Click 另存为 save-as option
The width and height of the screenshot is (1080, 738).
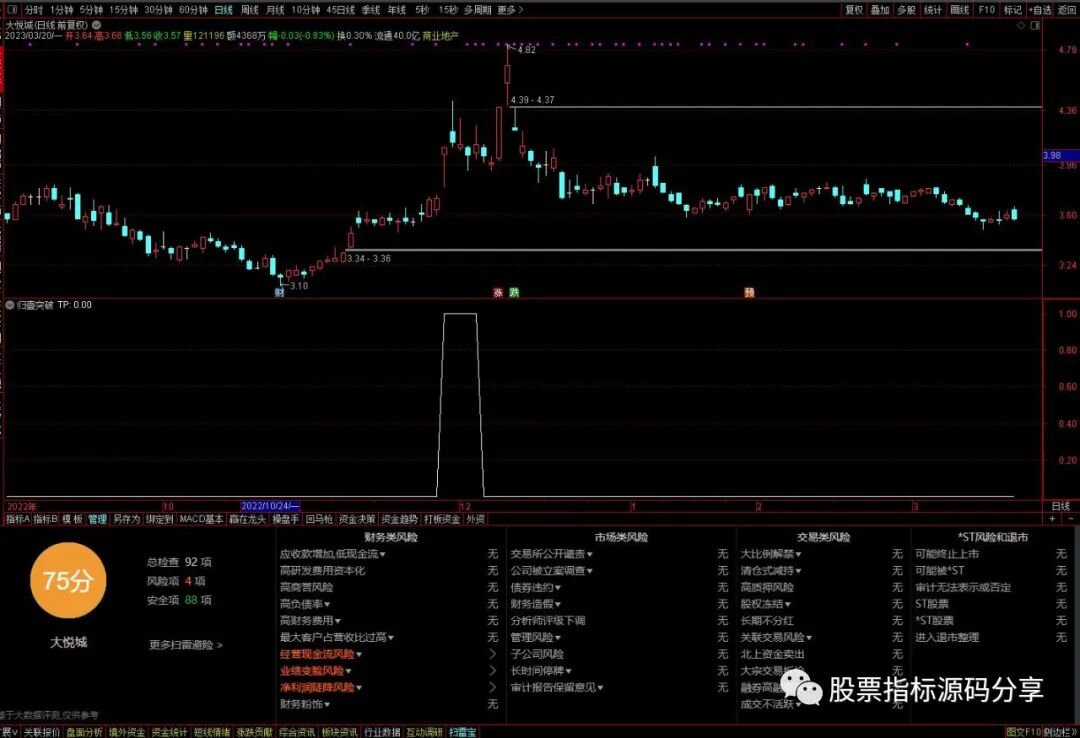[x=126, y=519]
